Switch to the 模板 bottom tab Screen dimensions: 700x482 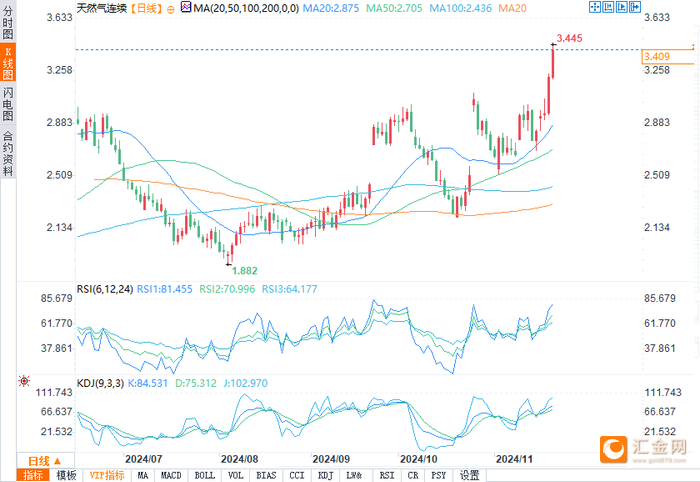click(67, 475)
